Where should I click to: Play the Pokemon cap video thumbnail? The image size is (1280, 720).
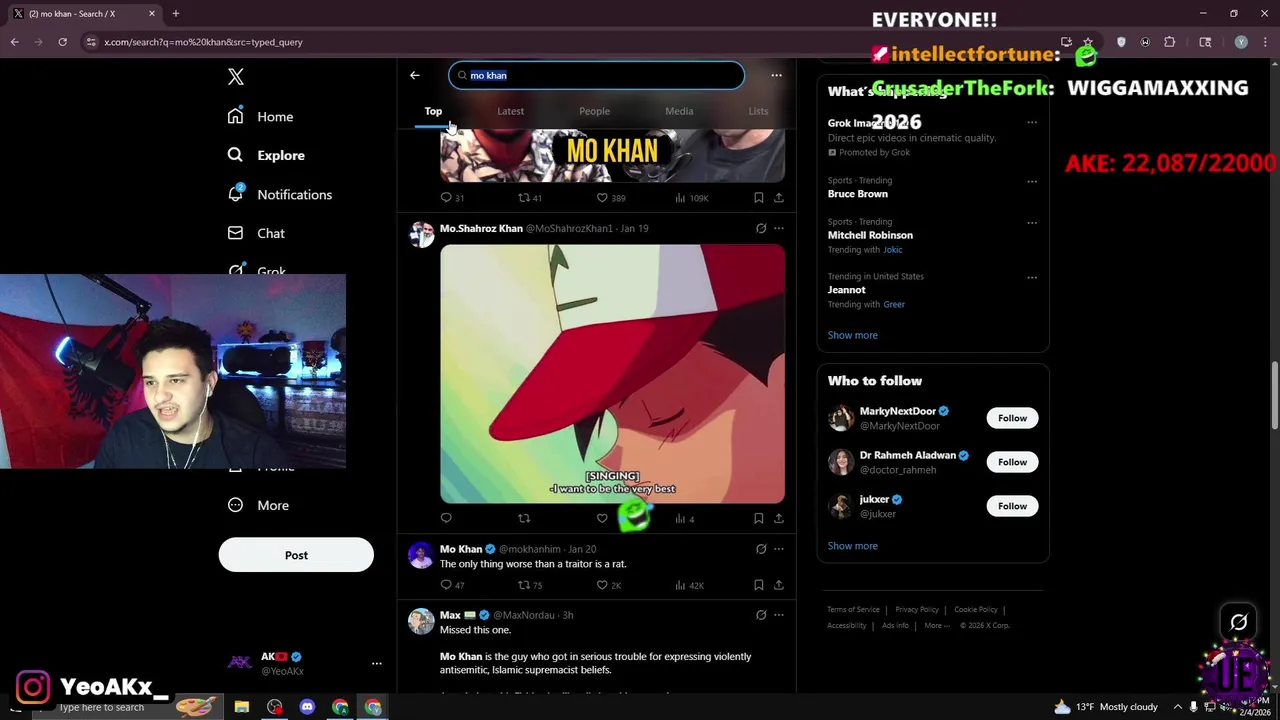tap(612, 374)
